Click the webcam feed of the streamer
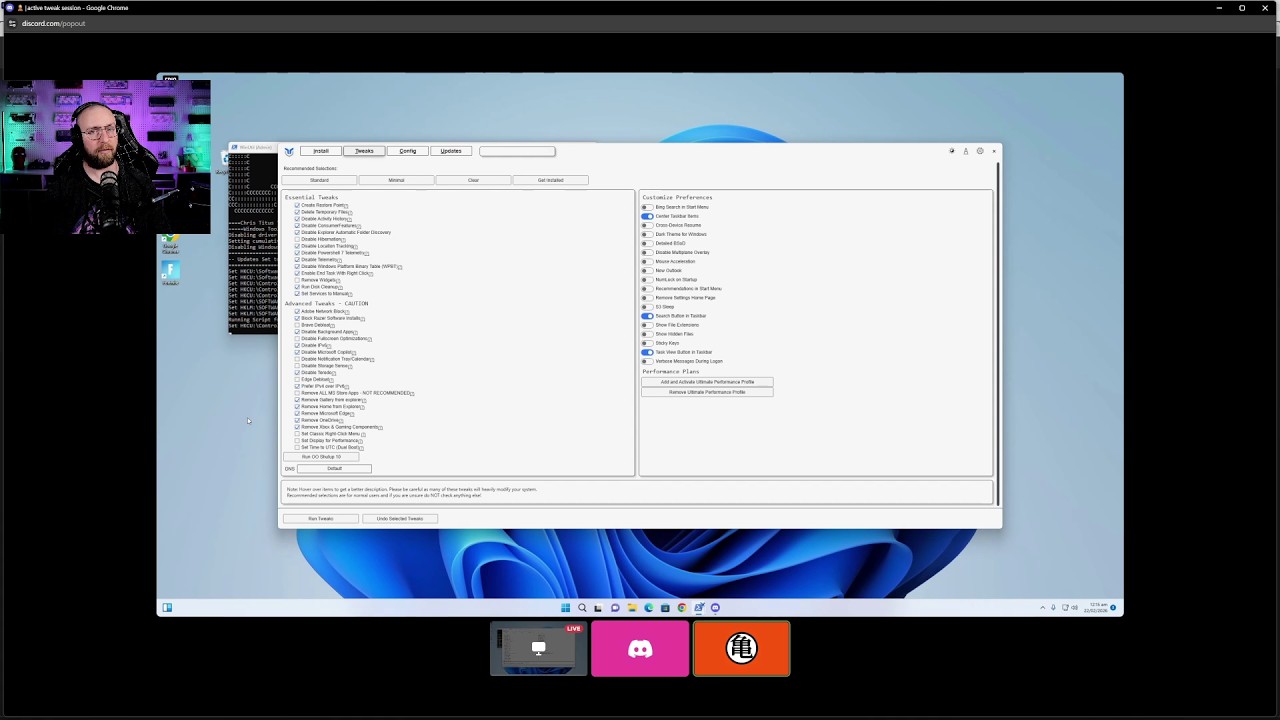This screenshot has width=1280, height=720. (x=105, y=157)
